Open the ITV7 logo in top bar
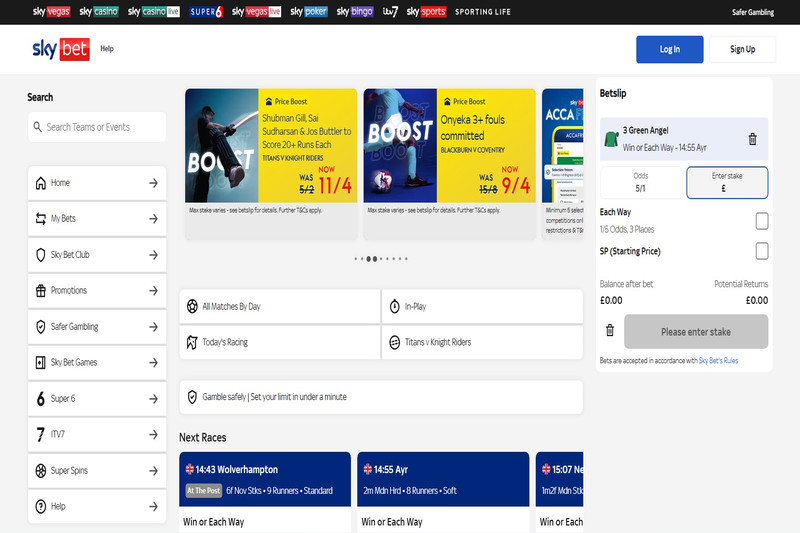Screen dimensions: 800x533 click(390, 11)
